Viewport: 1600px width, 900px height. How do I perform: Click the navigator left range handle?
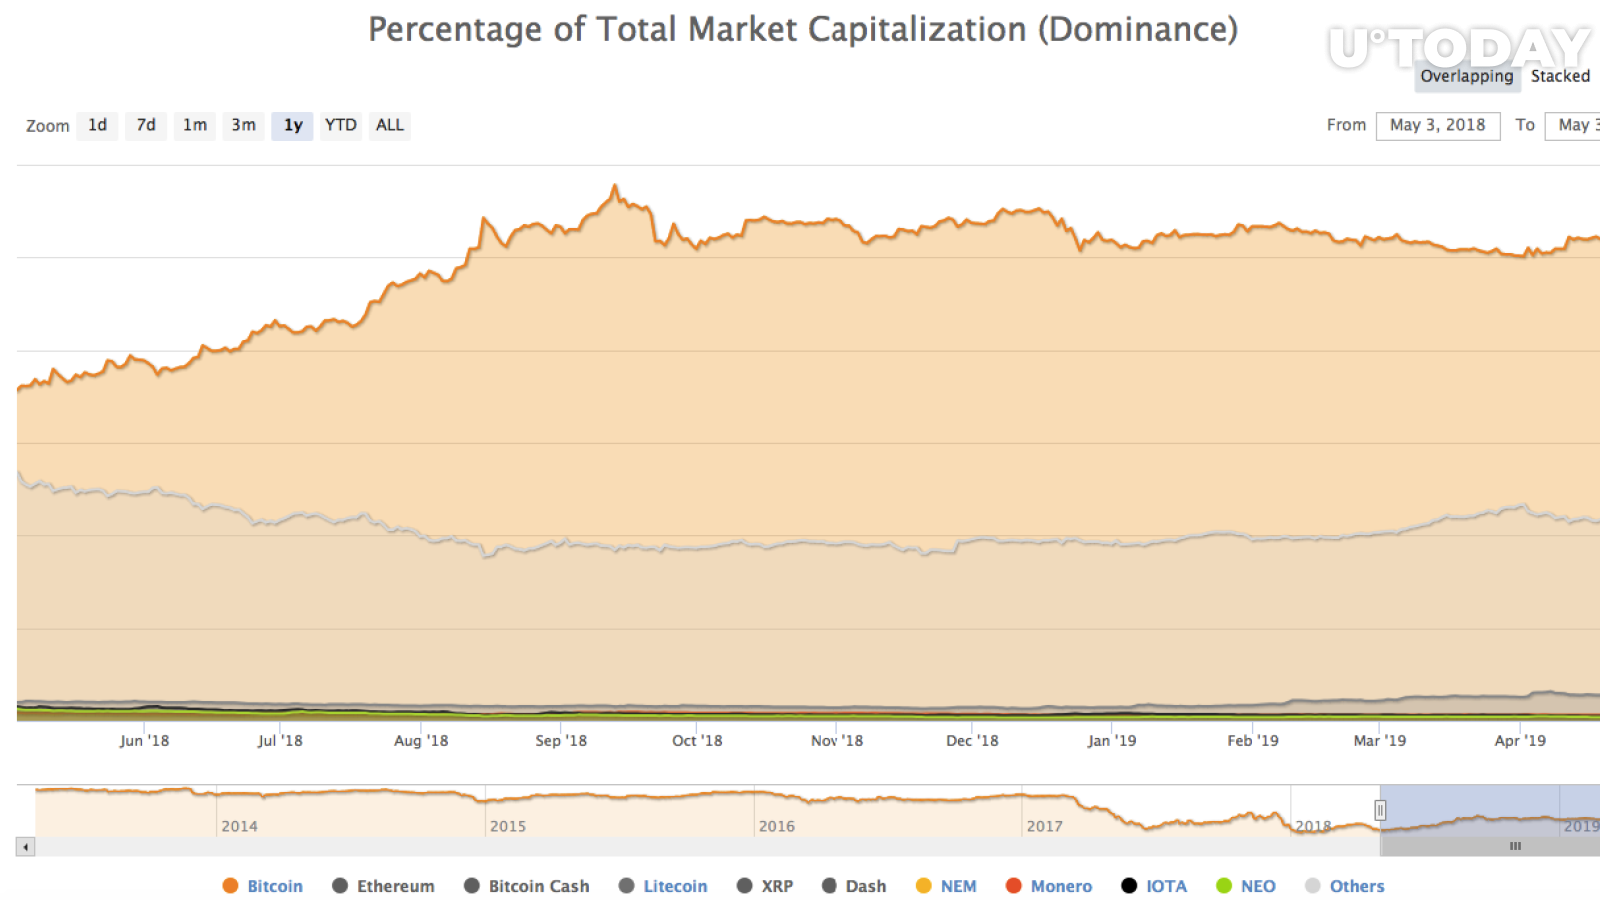tap(1380, 810)
